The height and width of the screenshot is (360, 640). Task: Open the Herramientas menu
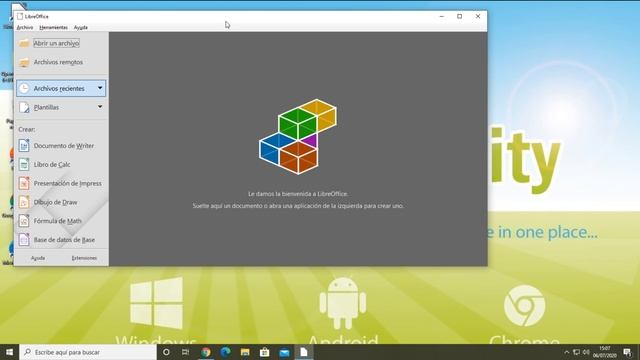tap(53, 27)
